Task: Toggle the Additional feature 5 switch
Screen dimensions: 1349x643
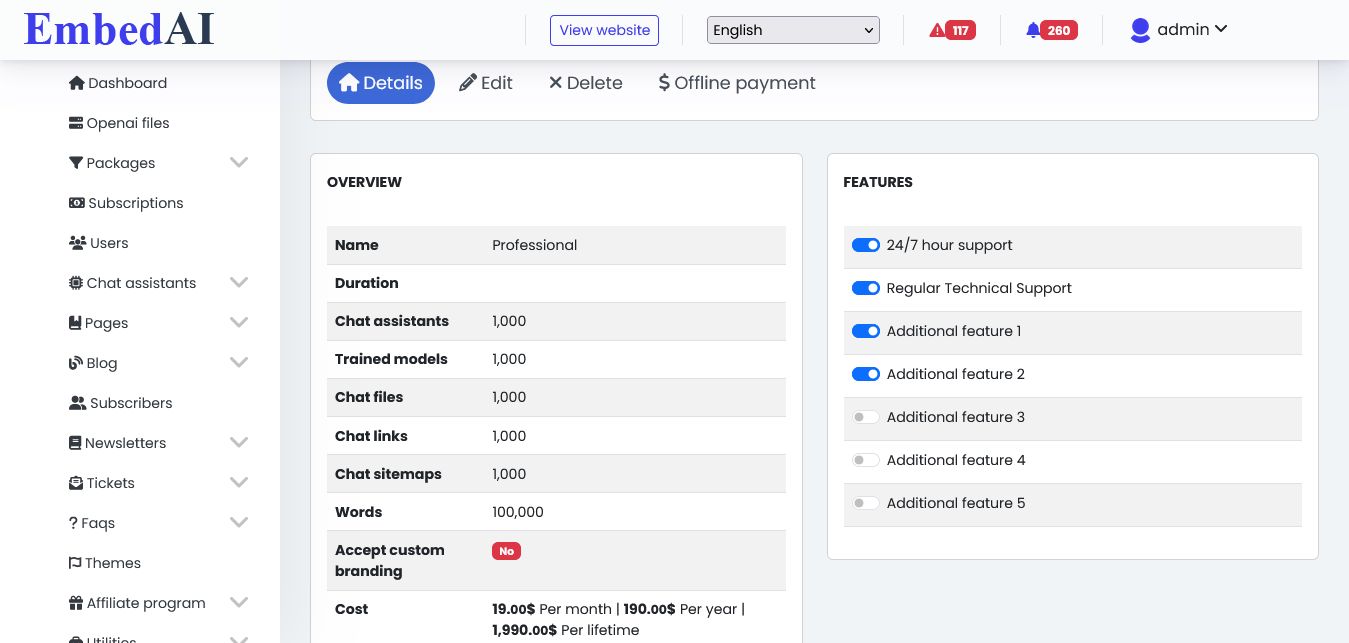Action: click(865, 503)
